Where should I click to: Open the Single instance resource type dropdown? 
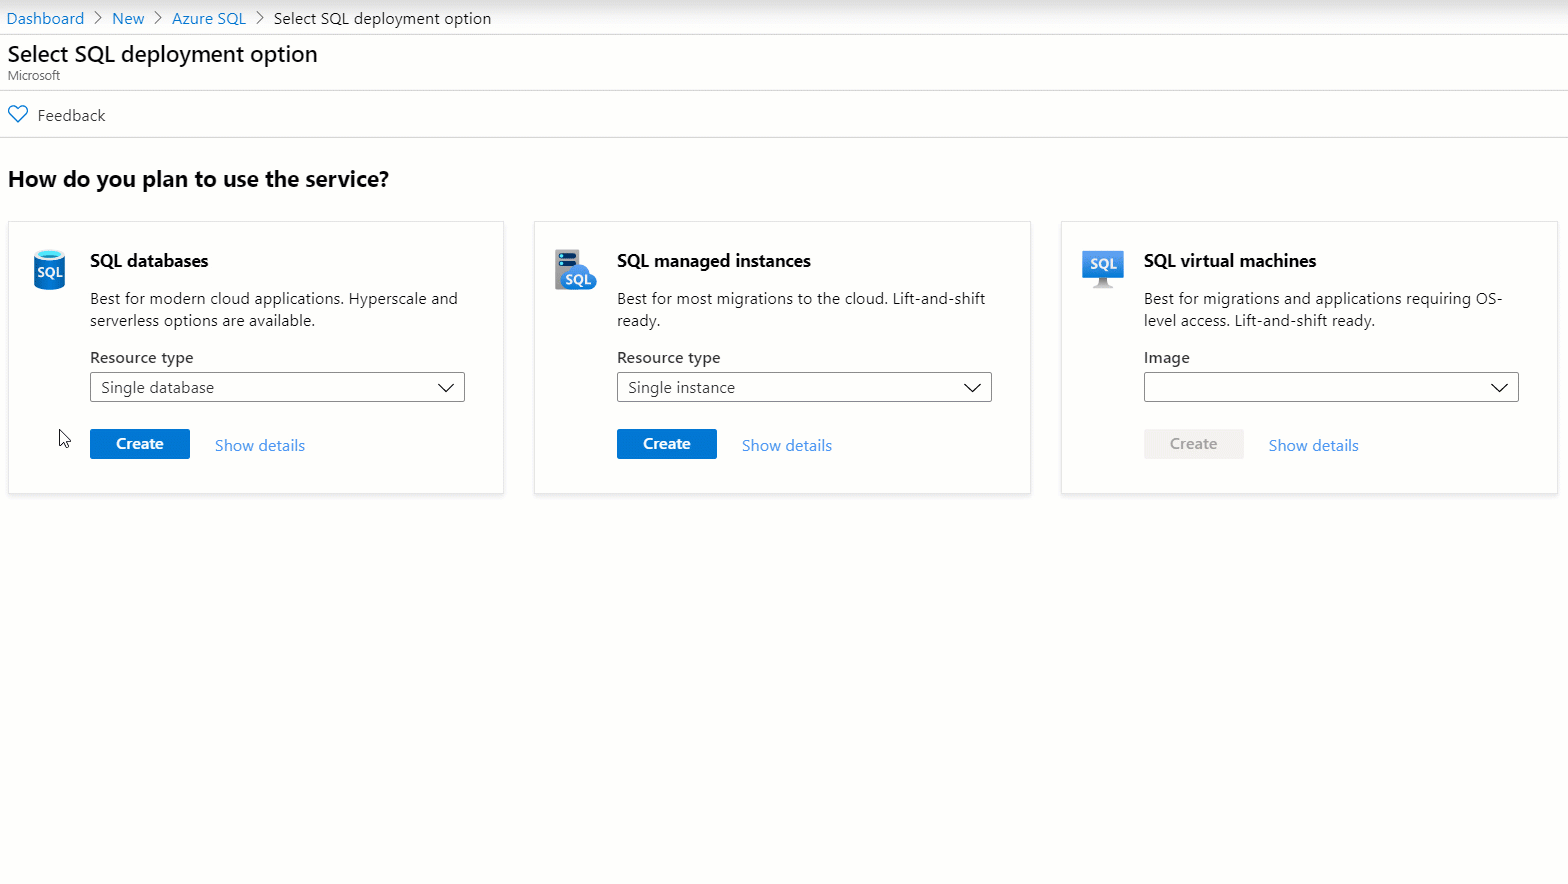click(x=804, y=387)
